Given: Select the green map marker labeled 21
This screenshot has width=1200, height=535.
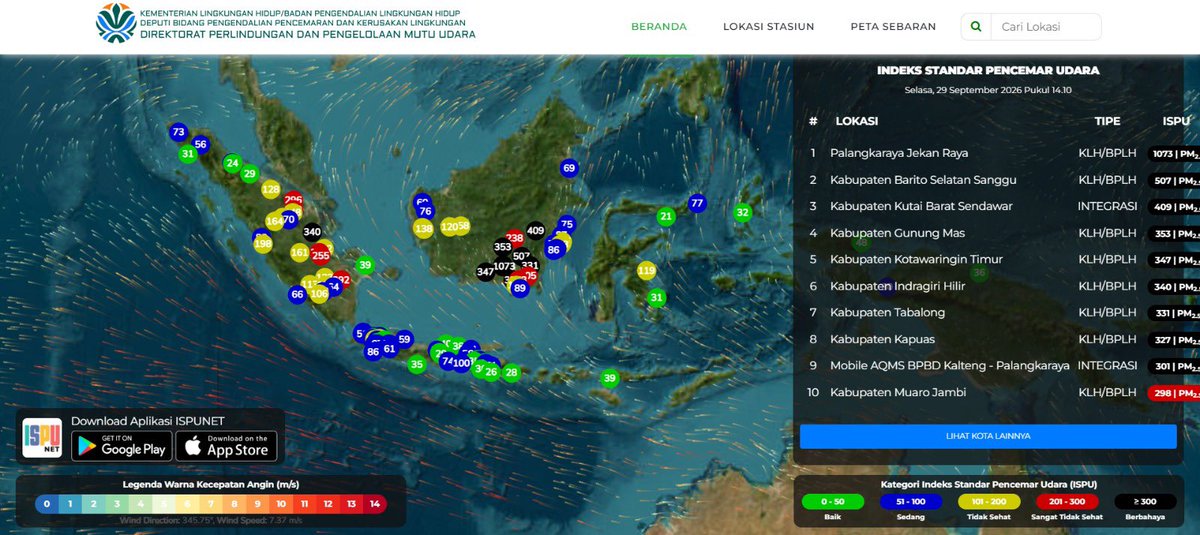Looking at the screenshot, I should coord(666,216).
